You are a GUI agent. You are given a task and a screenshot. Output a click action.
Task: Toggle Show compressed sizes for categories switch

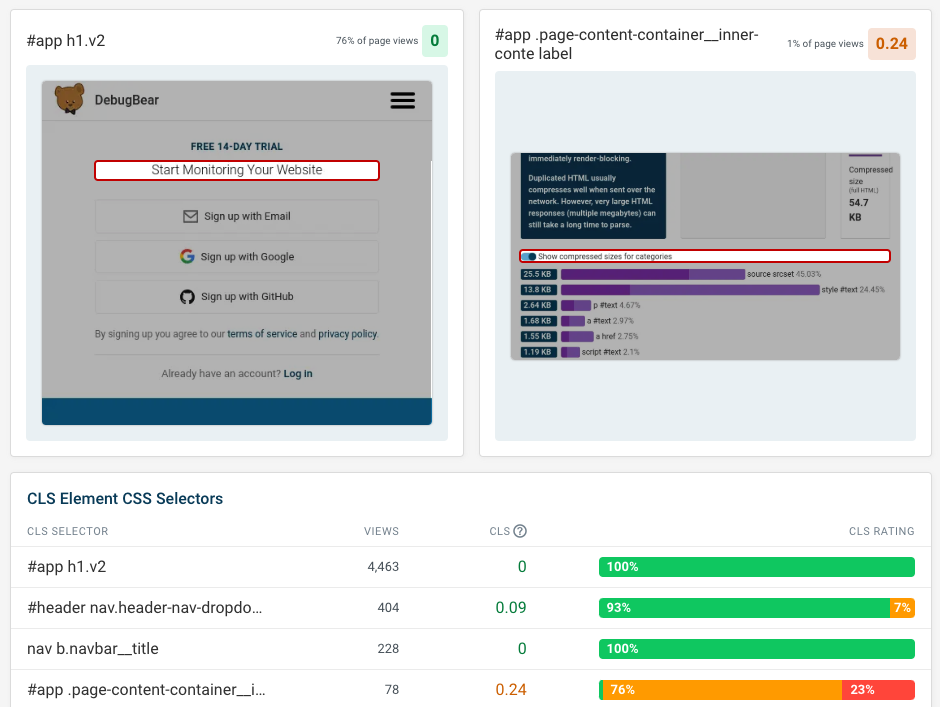tap(528, 257)
